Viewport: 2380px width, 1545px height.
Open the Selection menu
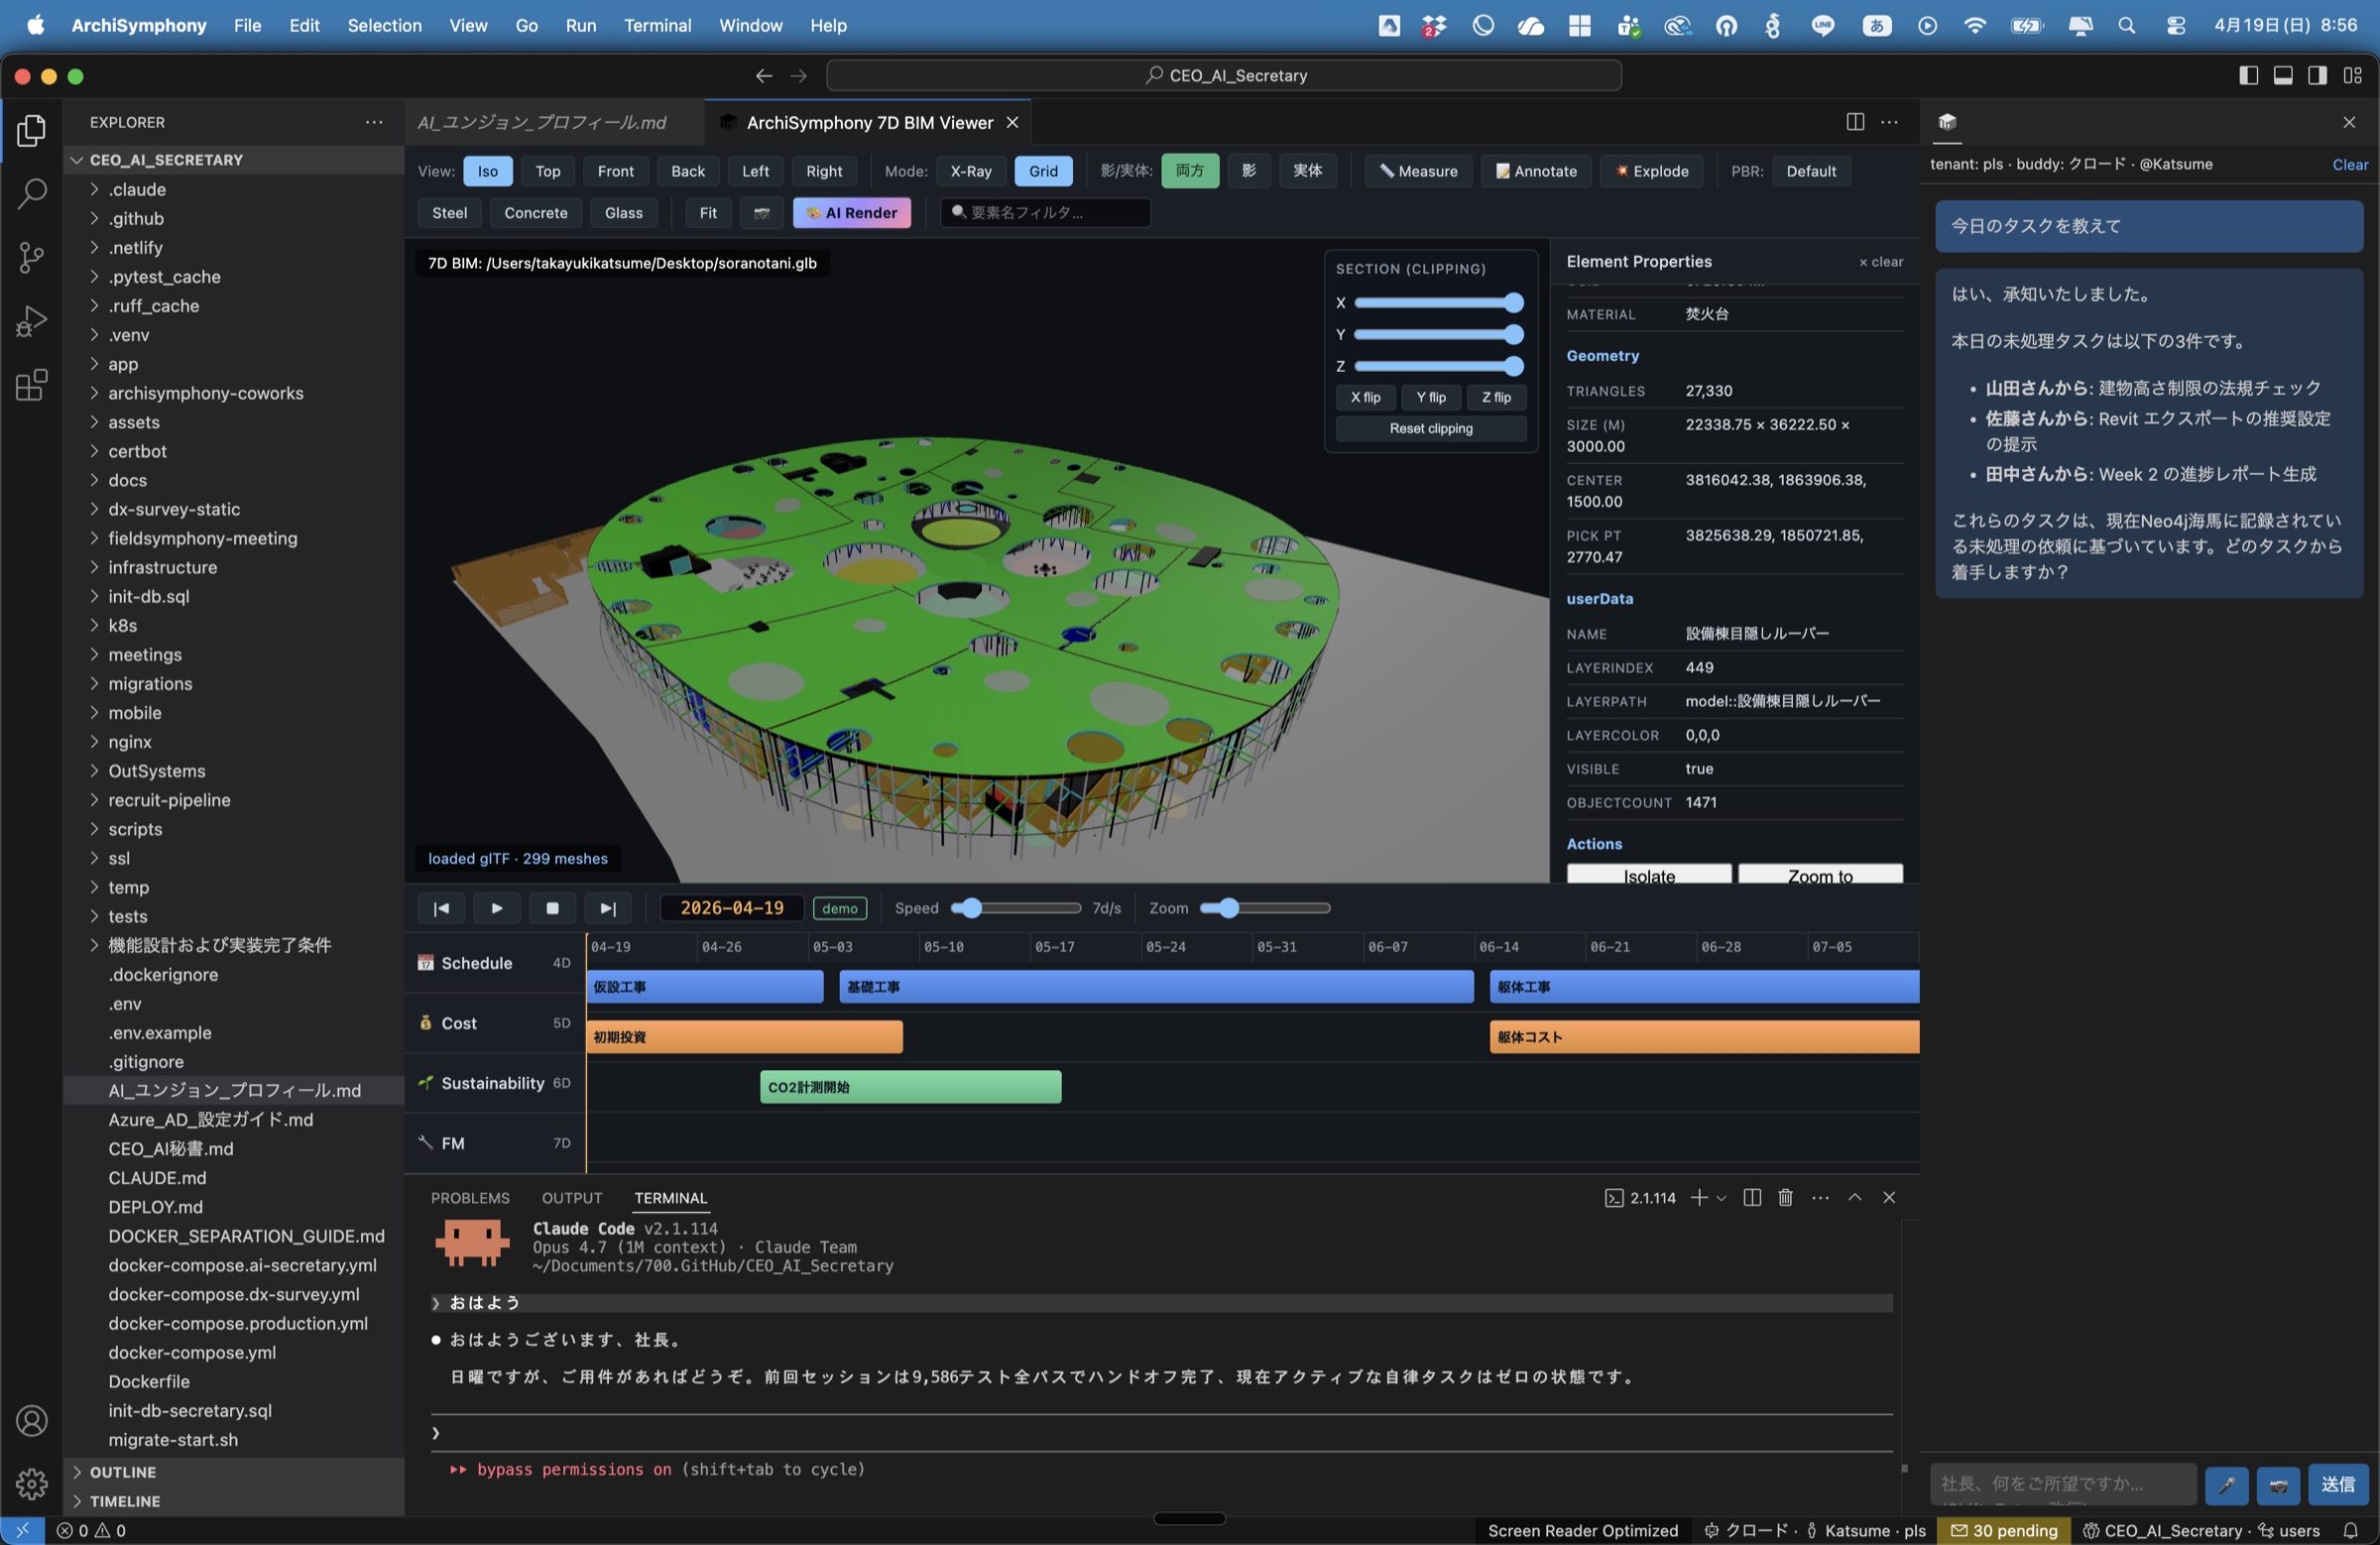click(384, 26)
